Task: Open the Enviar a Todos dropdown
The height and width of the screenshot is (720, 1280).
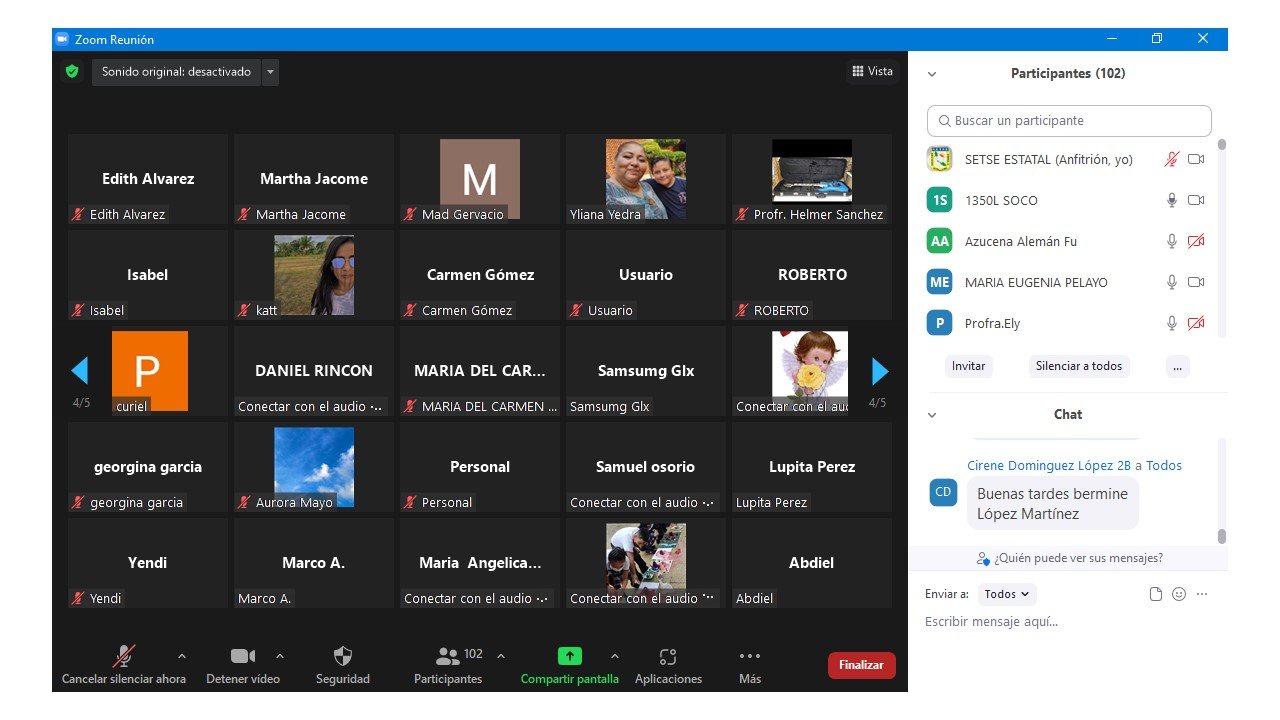Action: 1007,594
